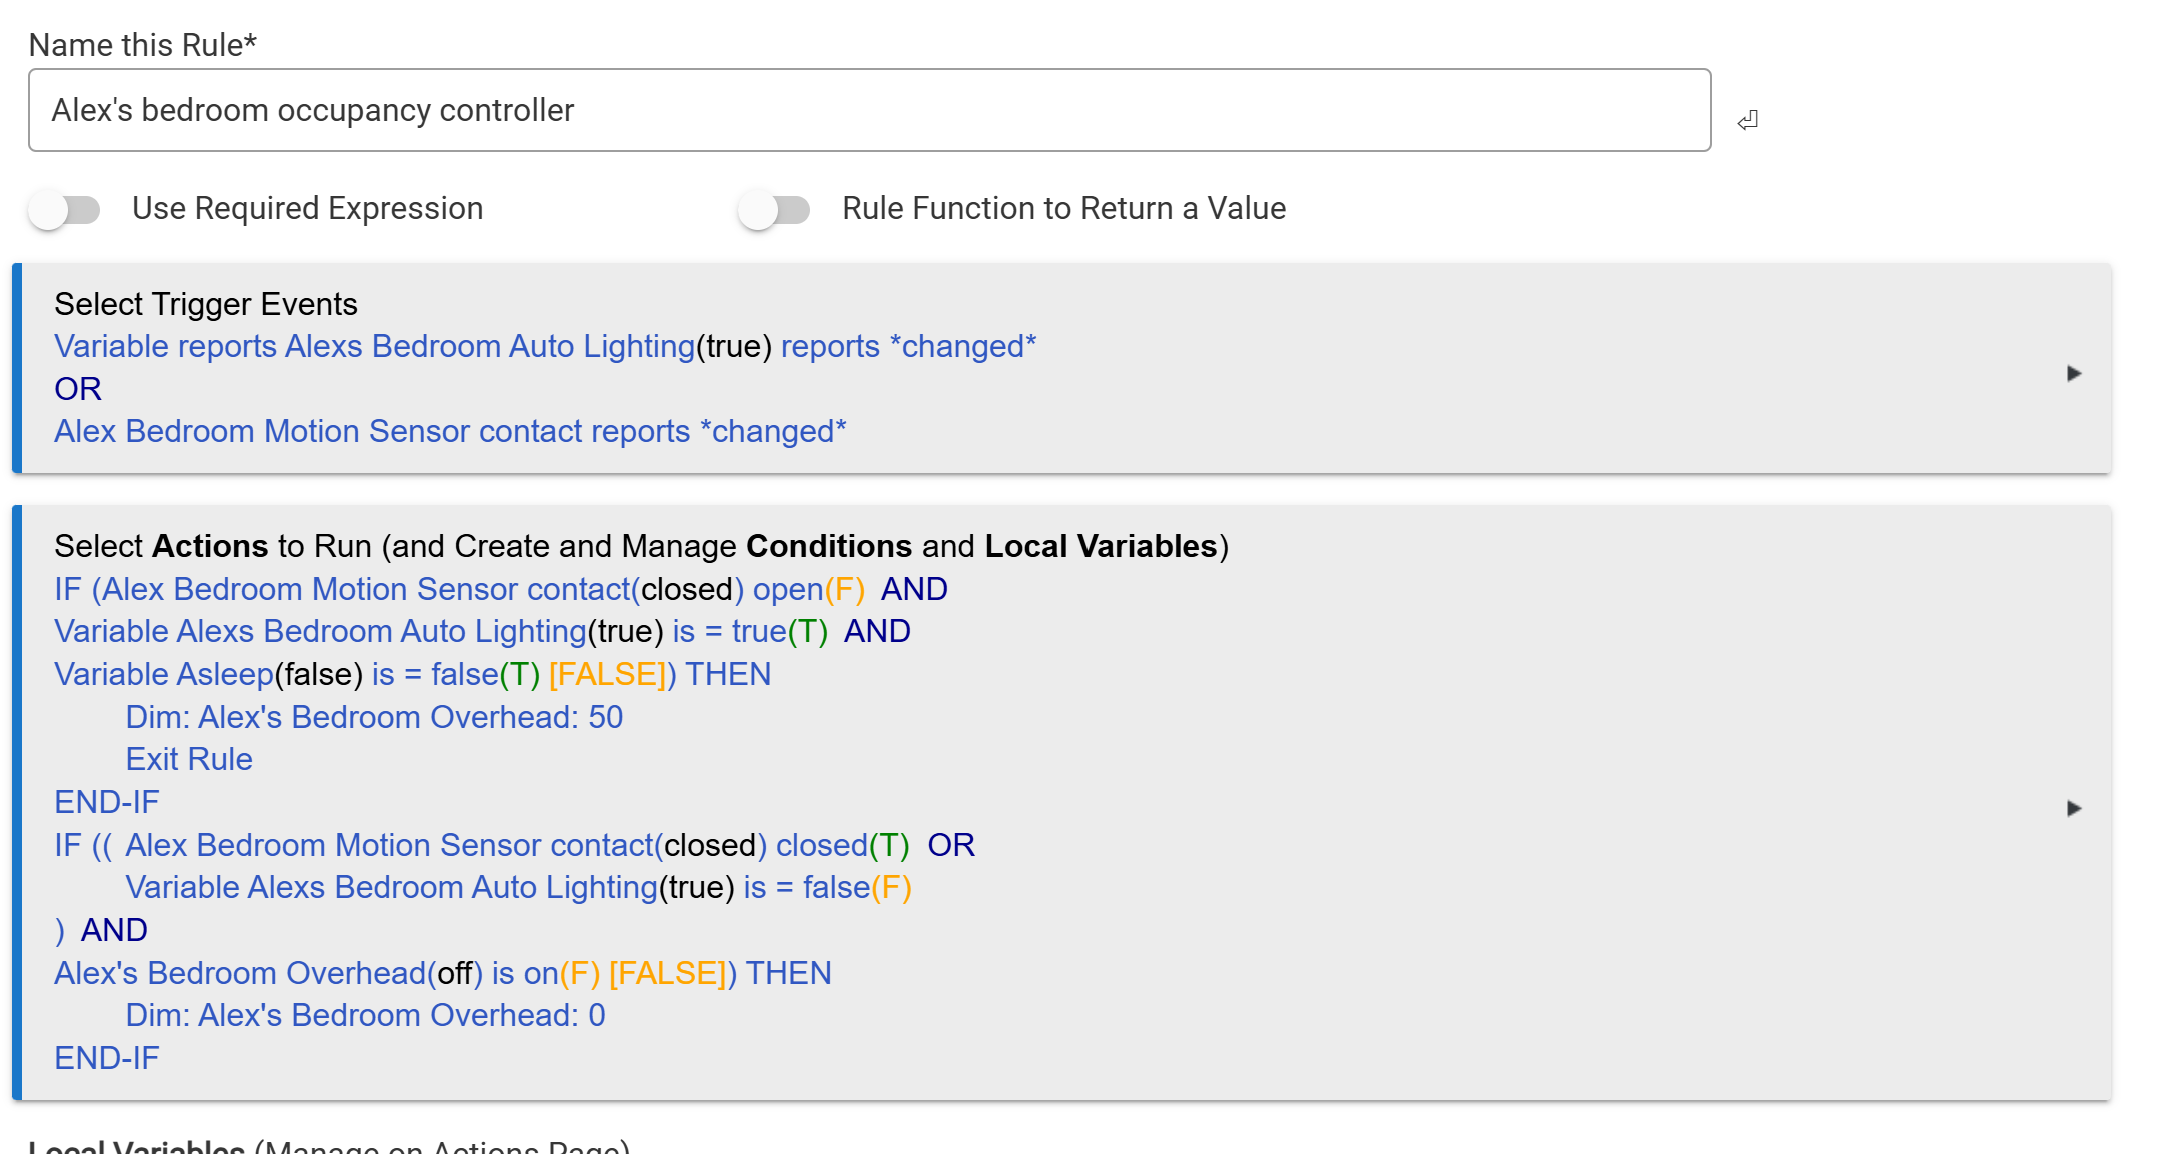This screenshot has height=1154, width=2166.
Task: Click the Select Trigger Events heading
Action: pos(205,304)
